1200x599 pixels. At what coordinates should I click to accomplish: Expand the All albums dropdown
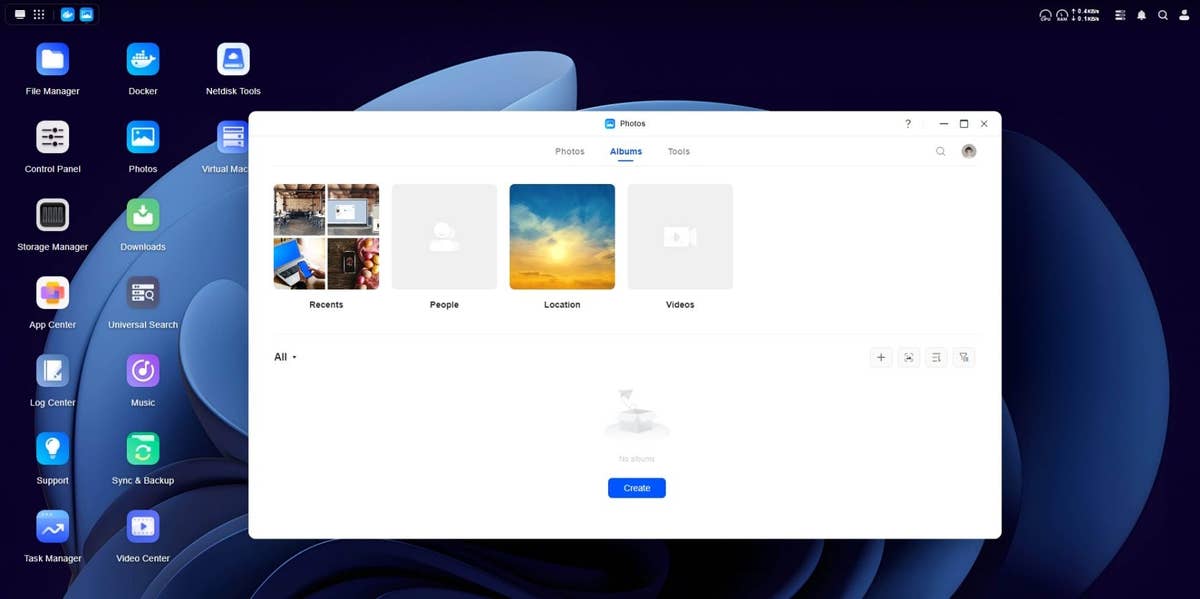[x=285, y=357]
